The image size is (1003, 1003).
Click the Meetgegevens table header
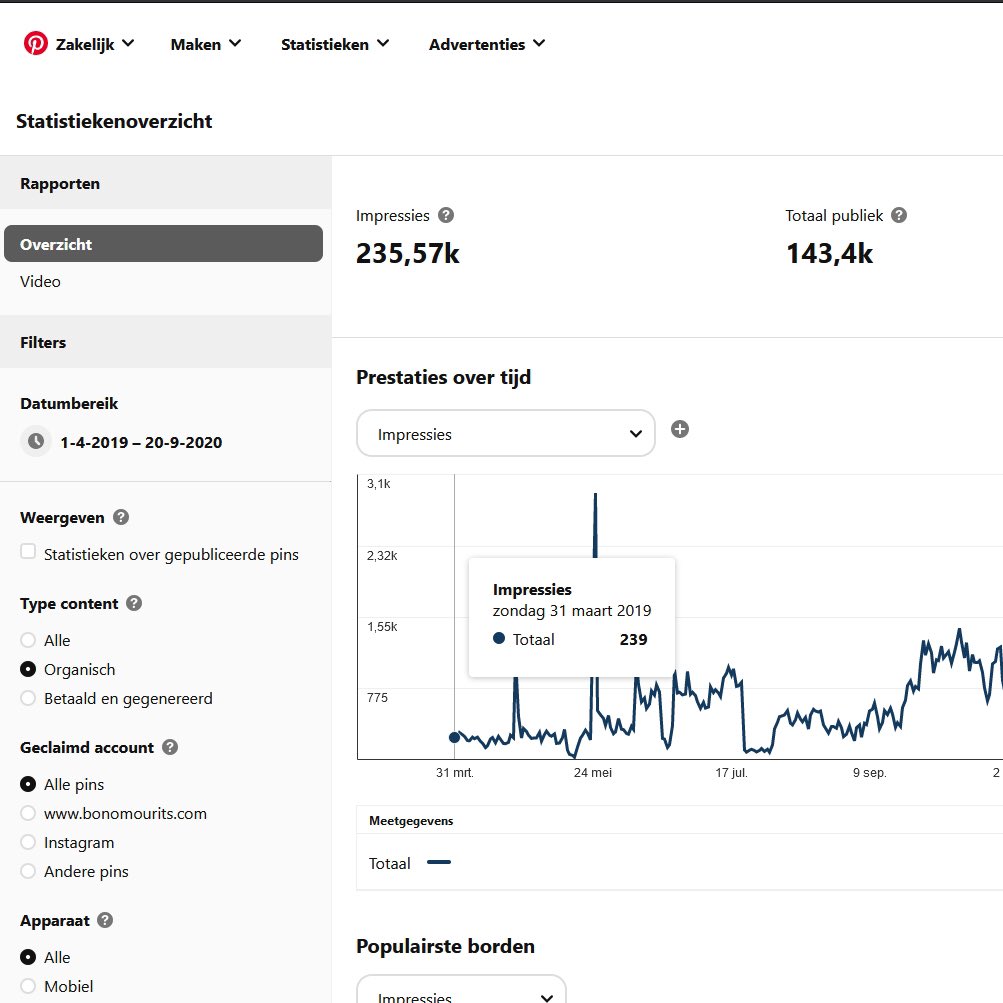(x=411, y=821)
